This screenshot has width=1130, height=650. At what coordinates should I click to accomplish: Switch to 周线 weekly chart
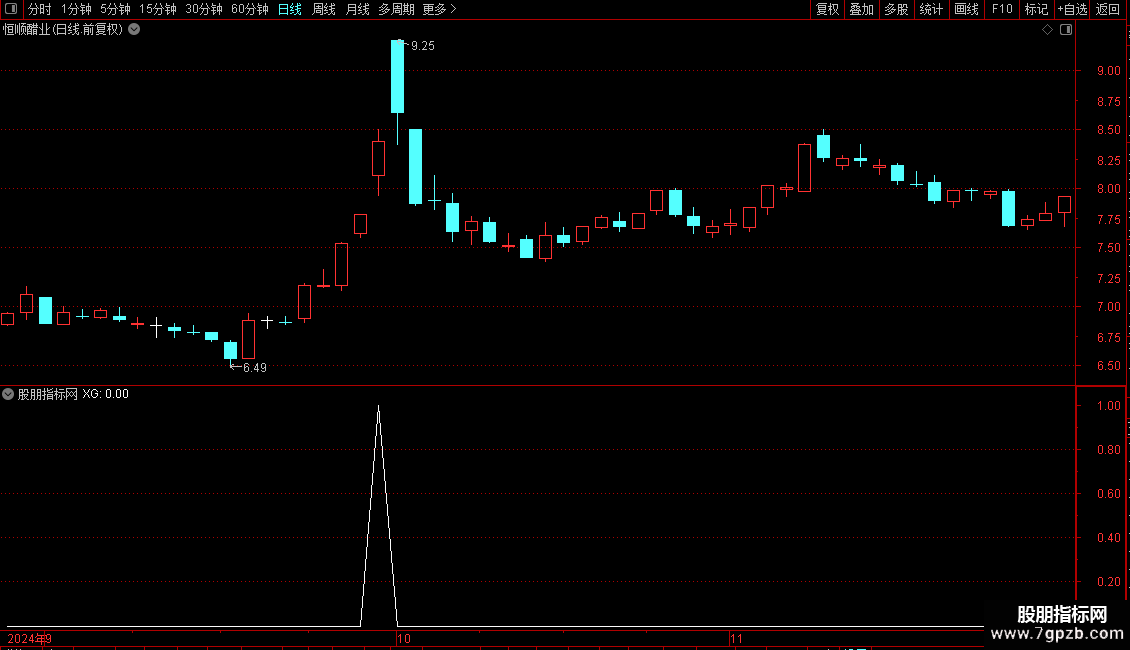(324, 9)
